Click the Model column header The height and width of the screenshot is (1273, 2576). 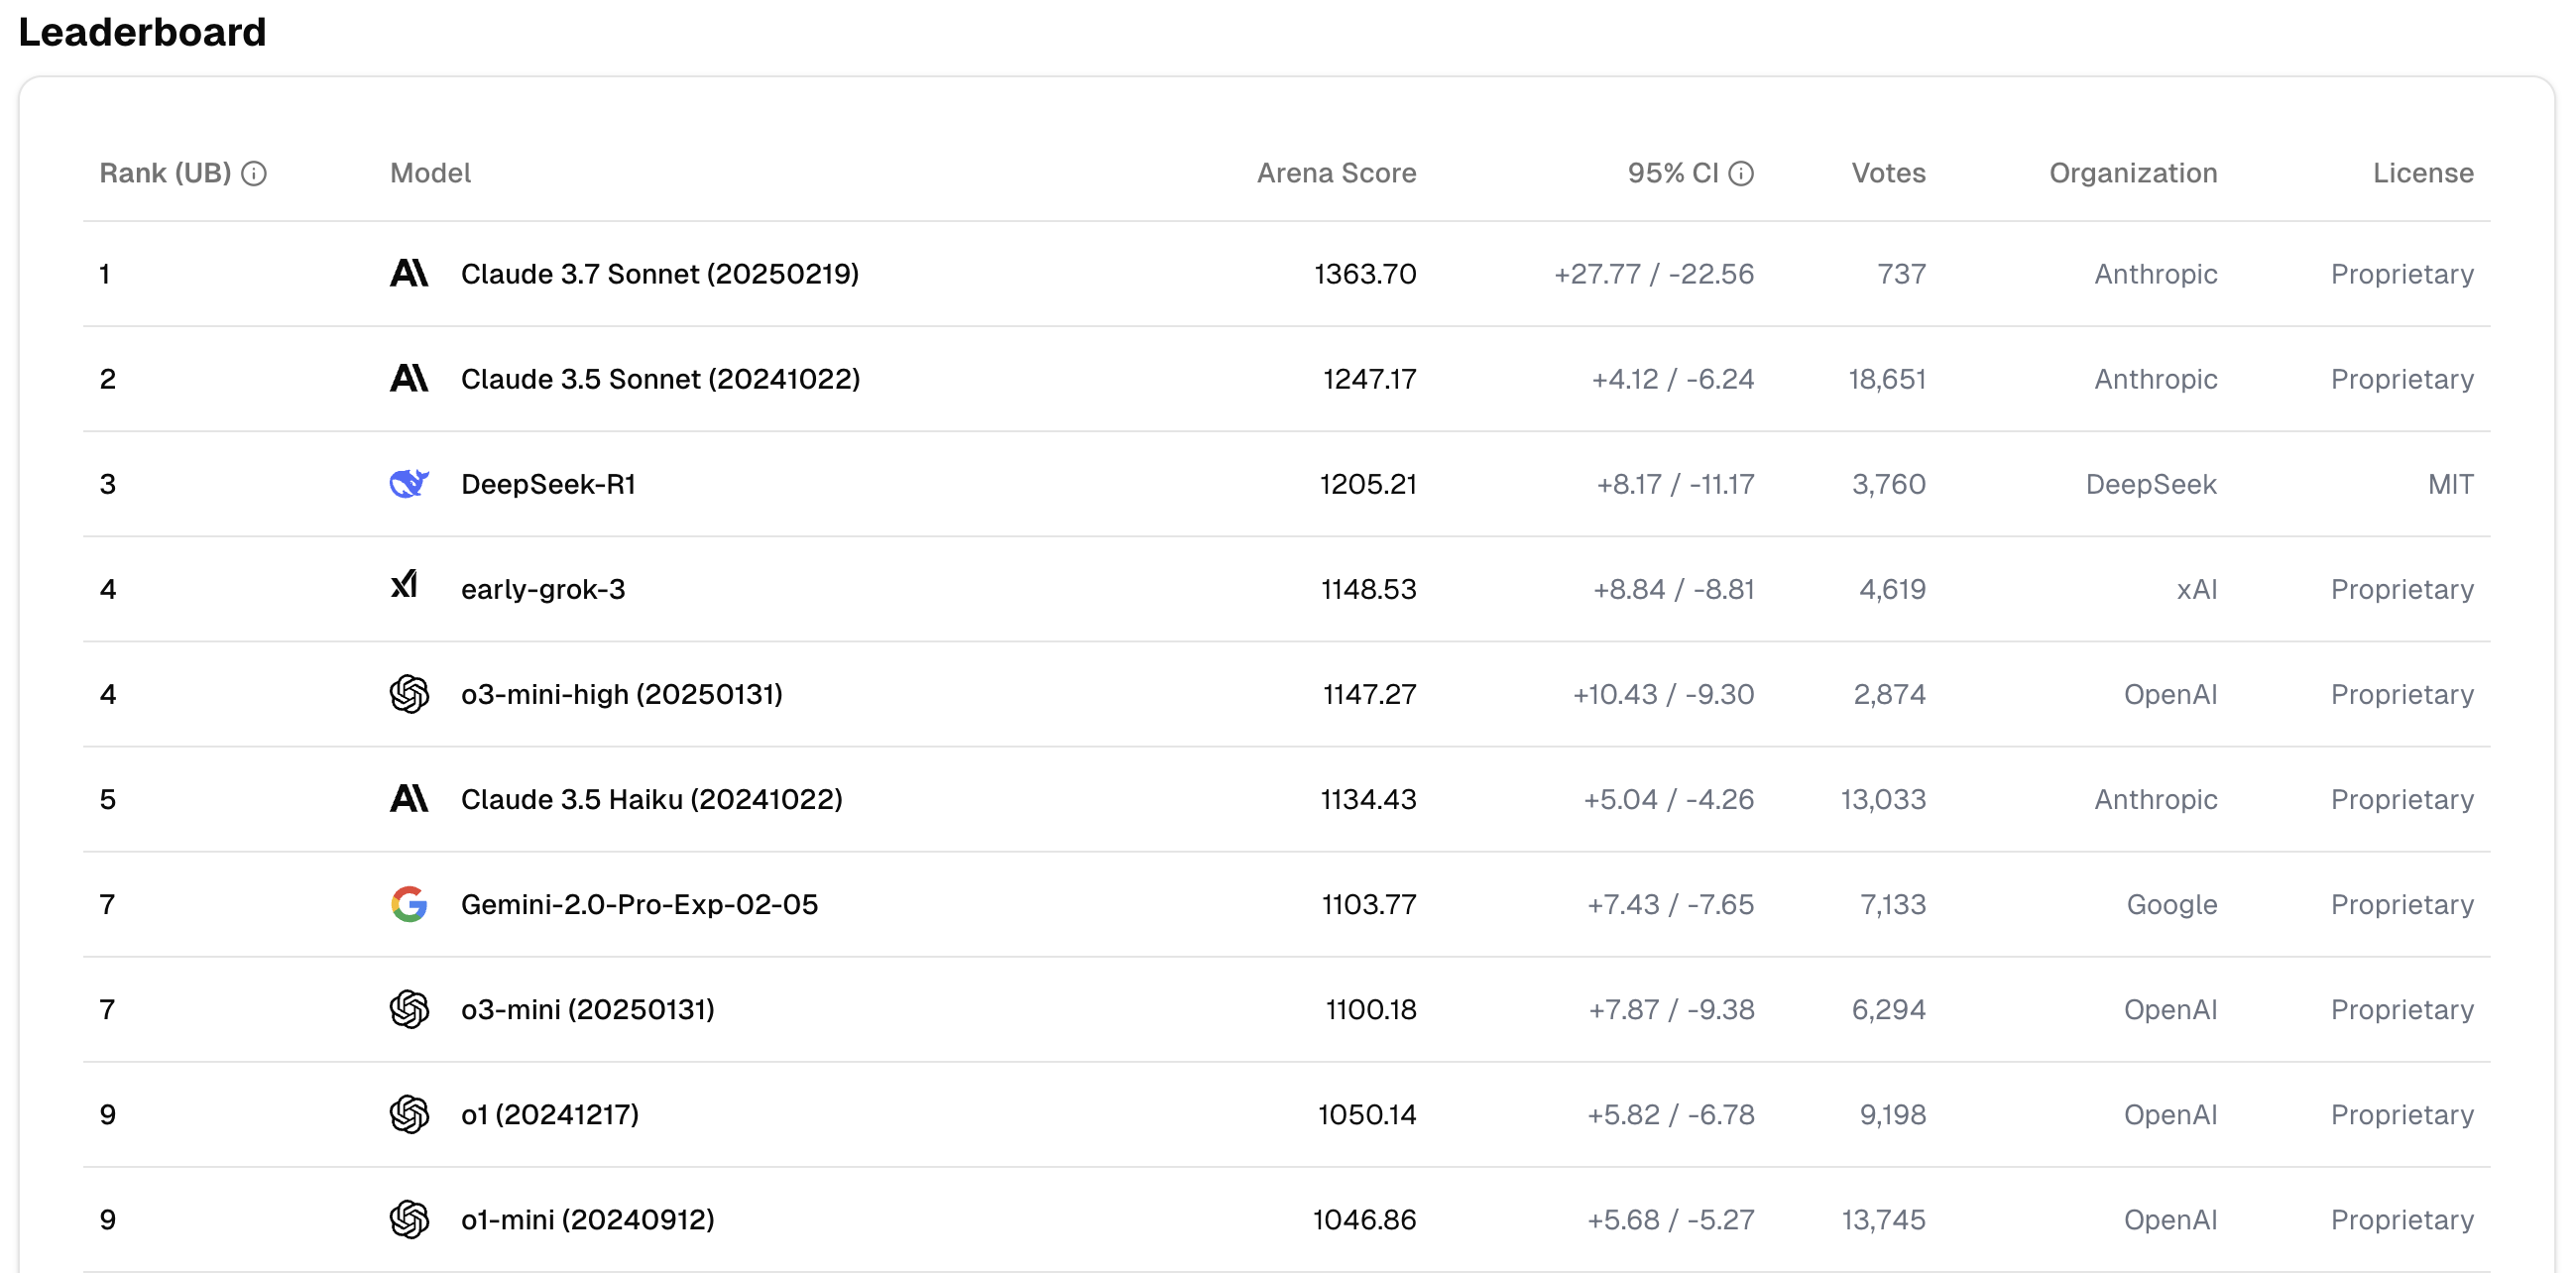pyautogui.click(x=430, y=173)
